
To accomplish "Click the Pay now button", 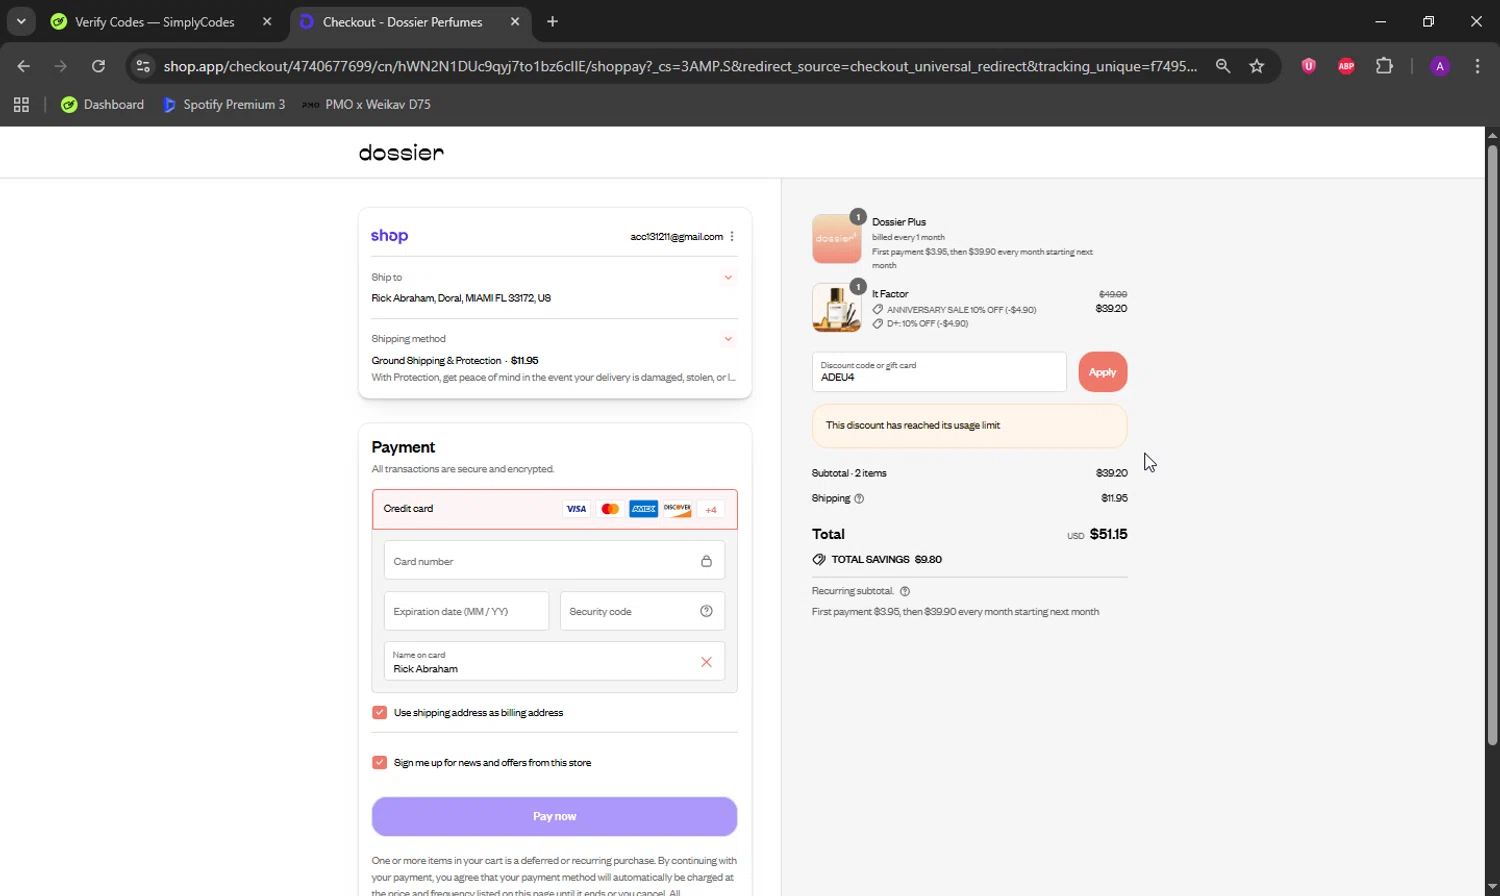I will coord(554,817).
